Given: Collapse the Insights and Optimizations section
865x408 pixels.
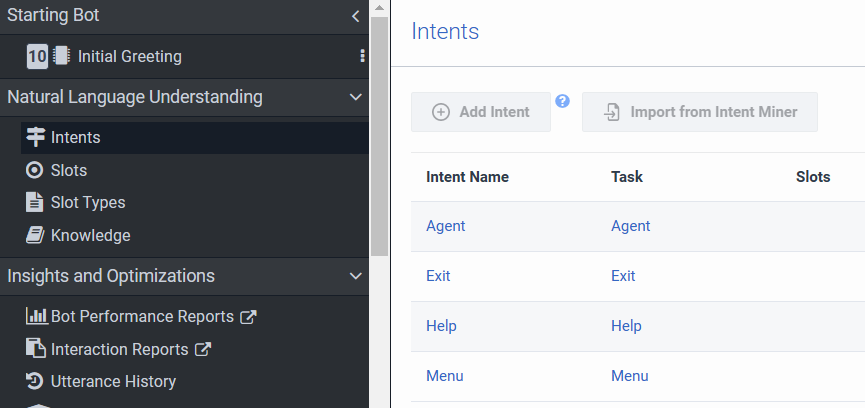Looking at the screenshot, I should (355, 276).
